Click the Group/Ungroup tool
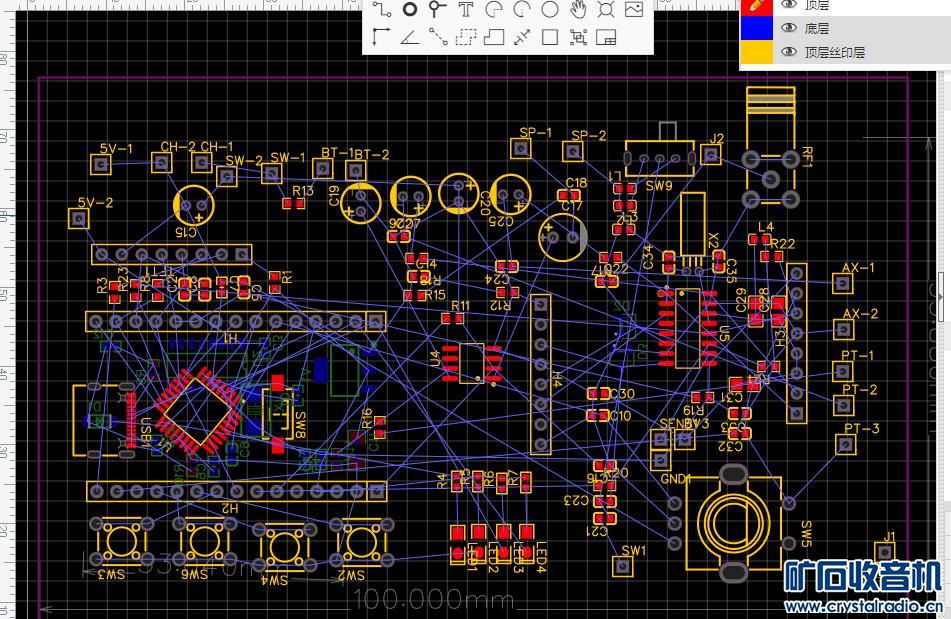This screenshot has width=951, height=619. pyautogui.click(x=578, y=38)
